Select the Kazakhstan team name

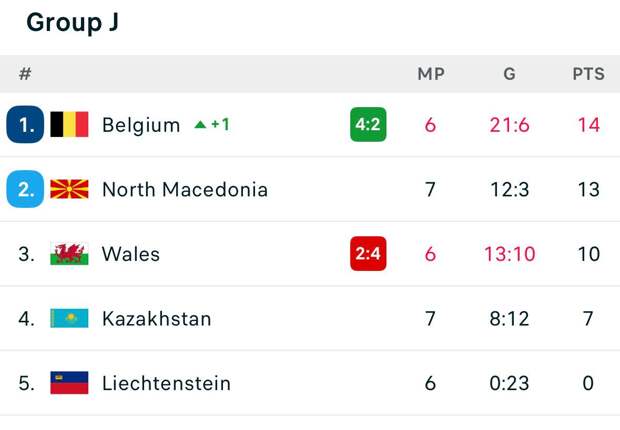pos(157,319)
